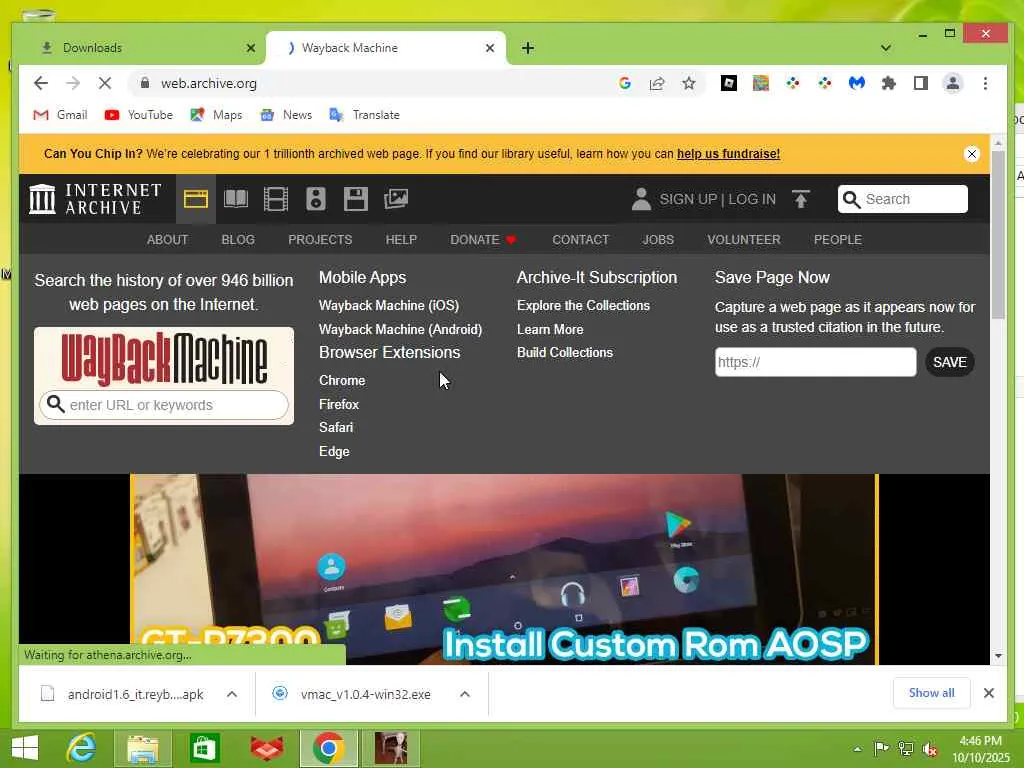
Task: Open the Chrome profile avatar
Action: [x=953, y=83]
